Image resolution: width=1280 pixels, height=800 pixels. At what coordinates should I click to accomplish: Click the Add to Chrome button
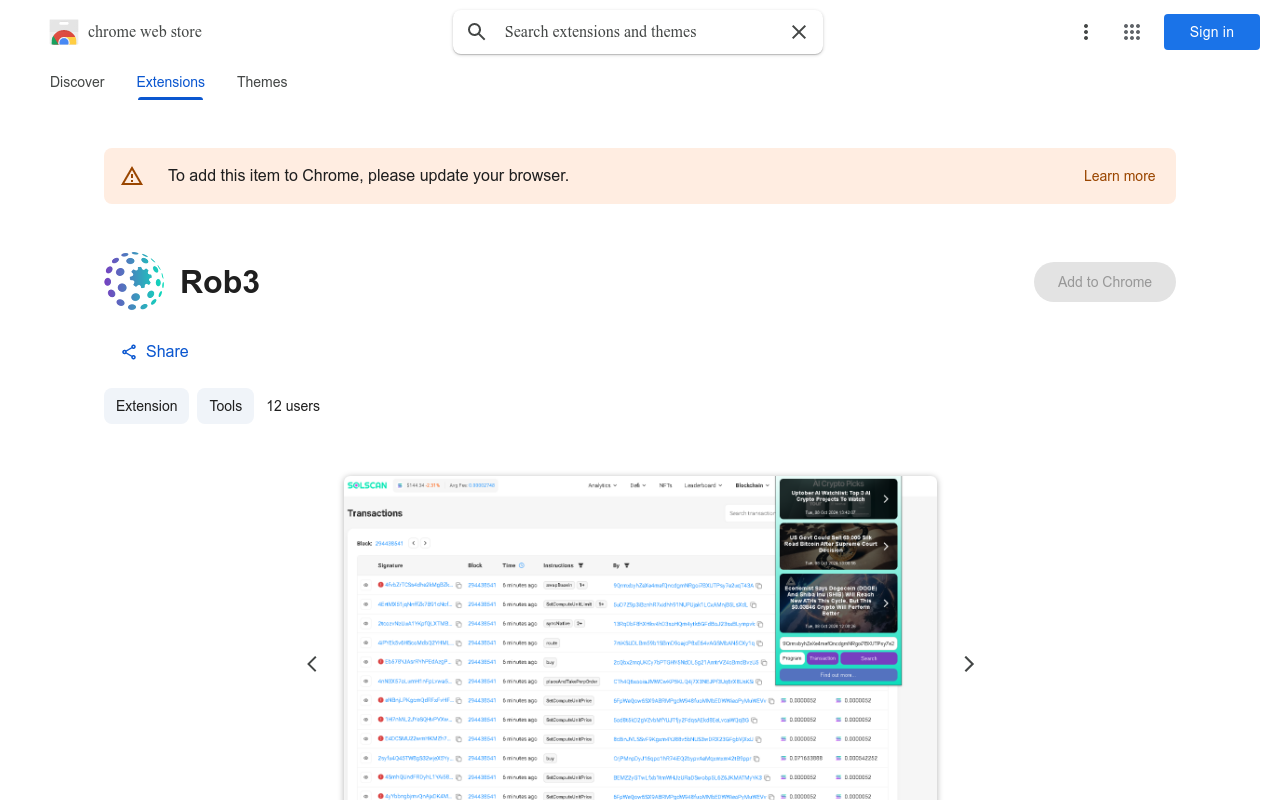[x=1105, y=282]
